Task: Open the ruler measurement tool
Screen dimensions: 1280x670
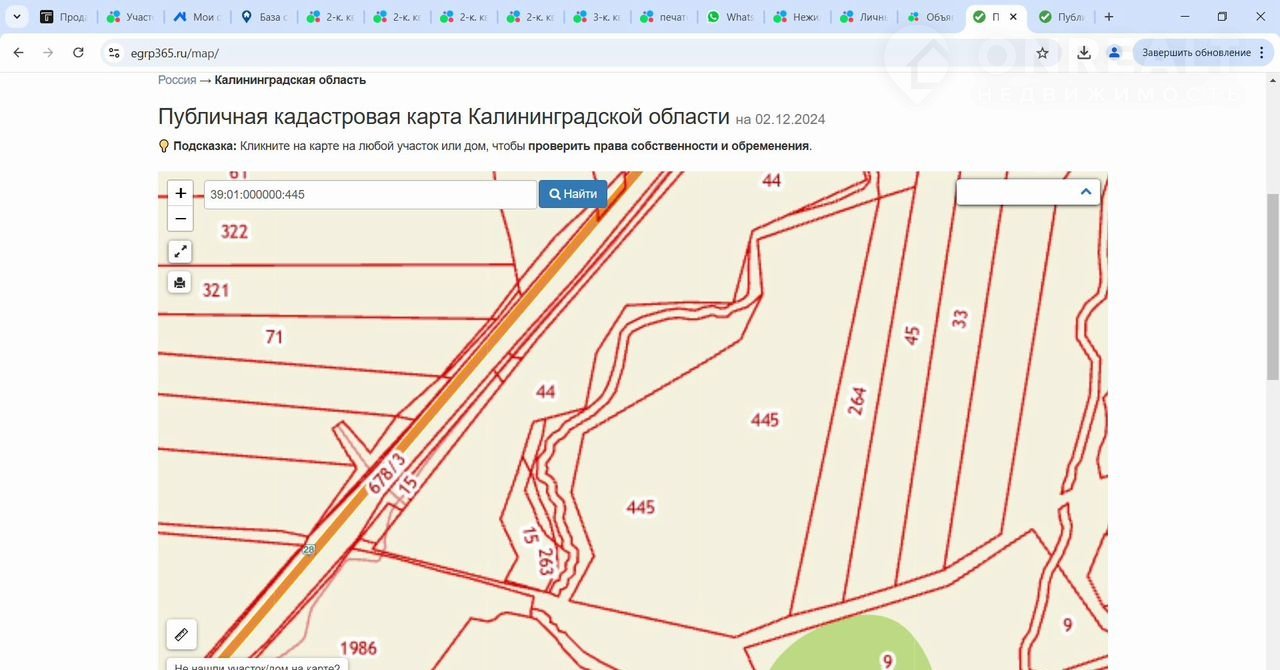Action: click(181, 634)
